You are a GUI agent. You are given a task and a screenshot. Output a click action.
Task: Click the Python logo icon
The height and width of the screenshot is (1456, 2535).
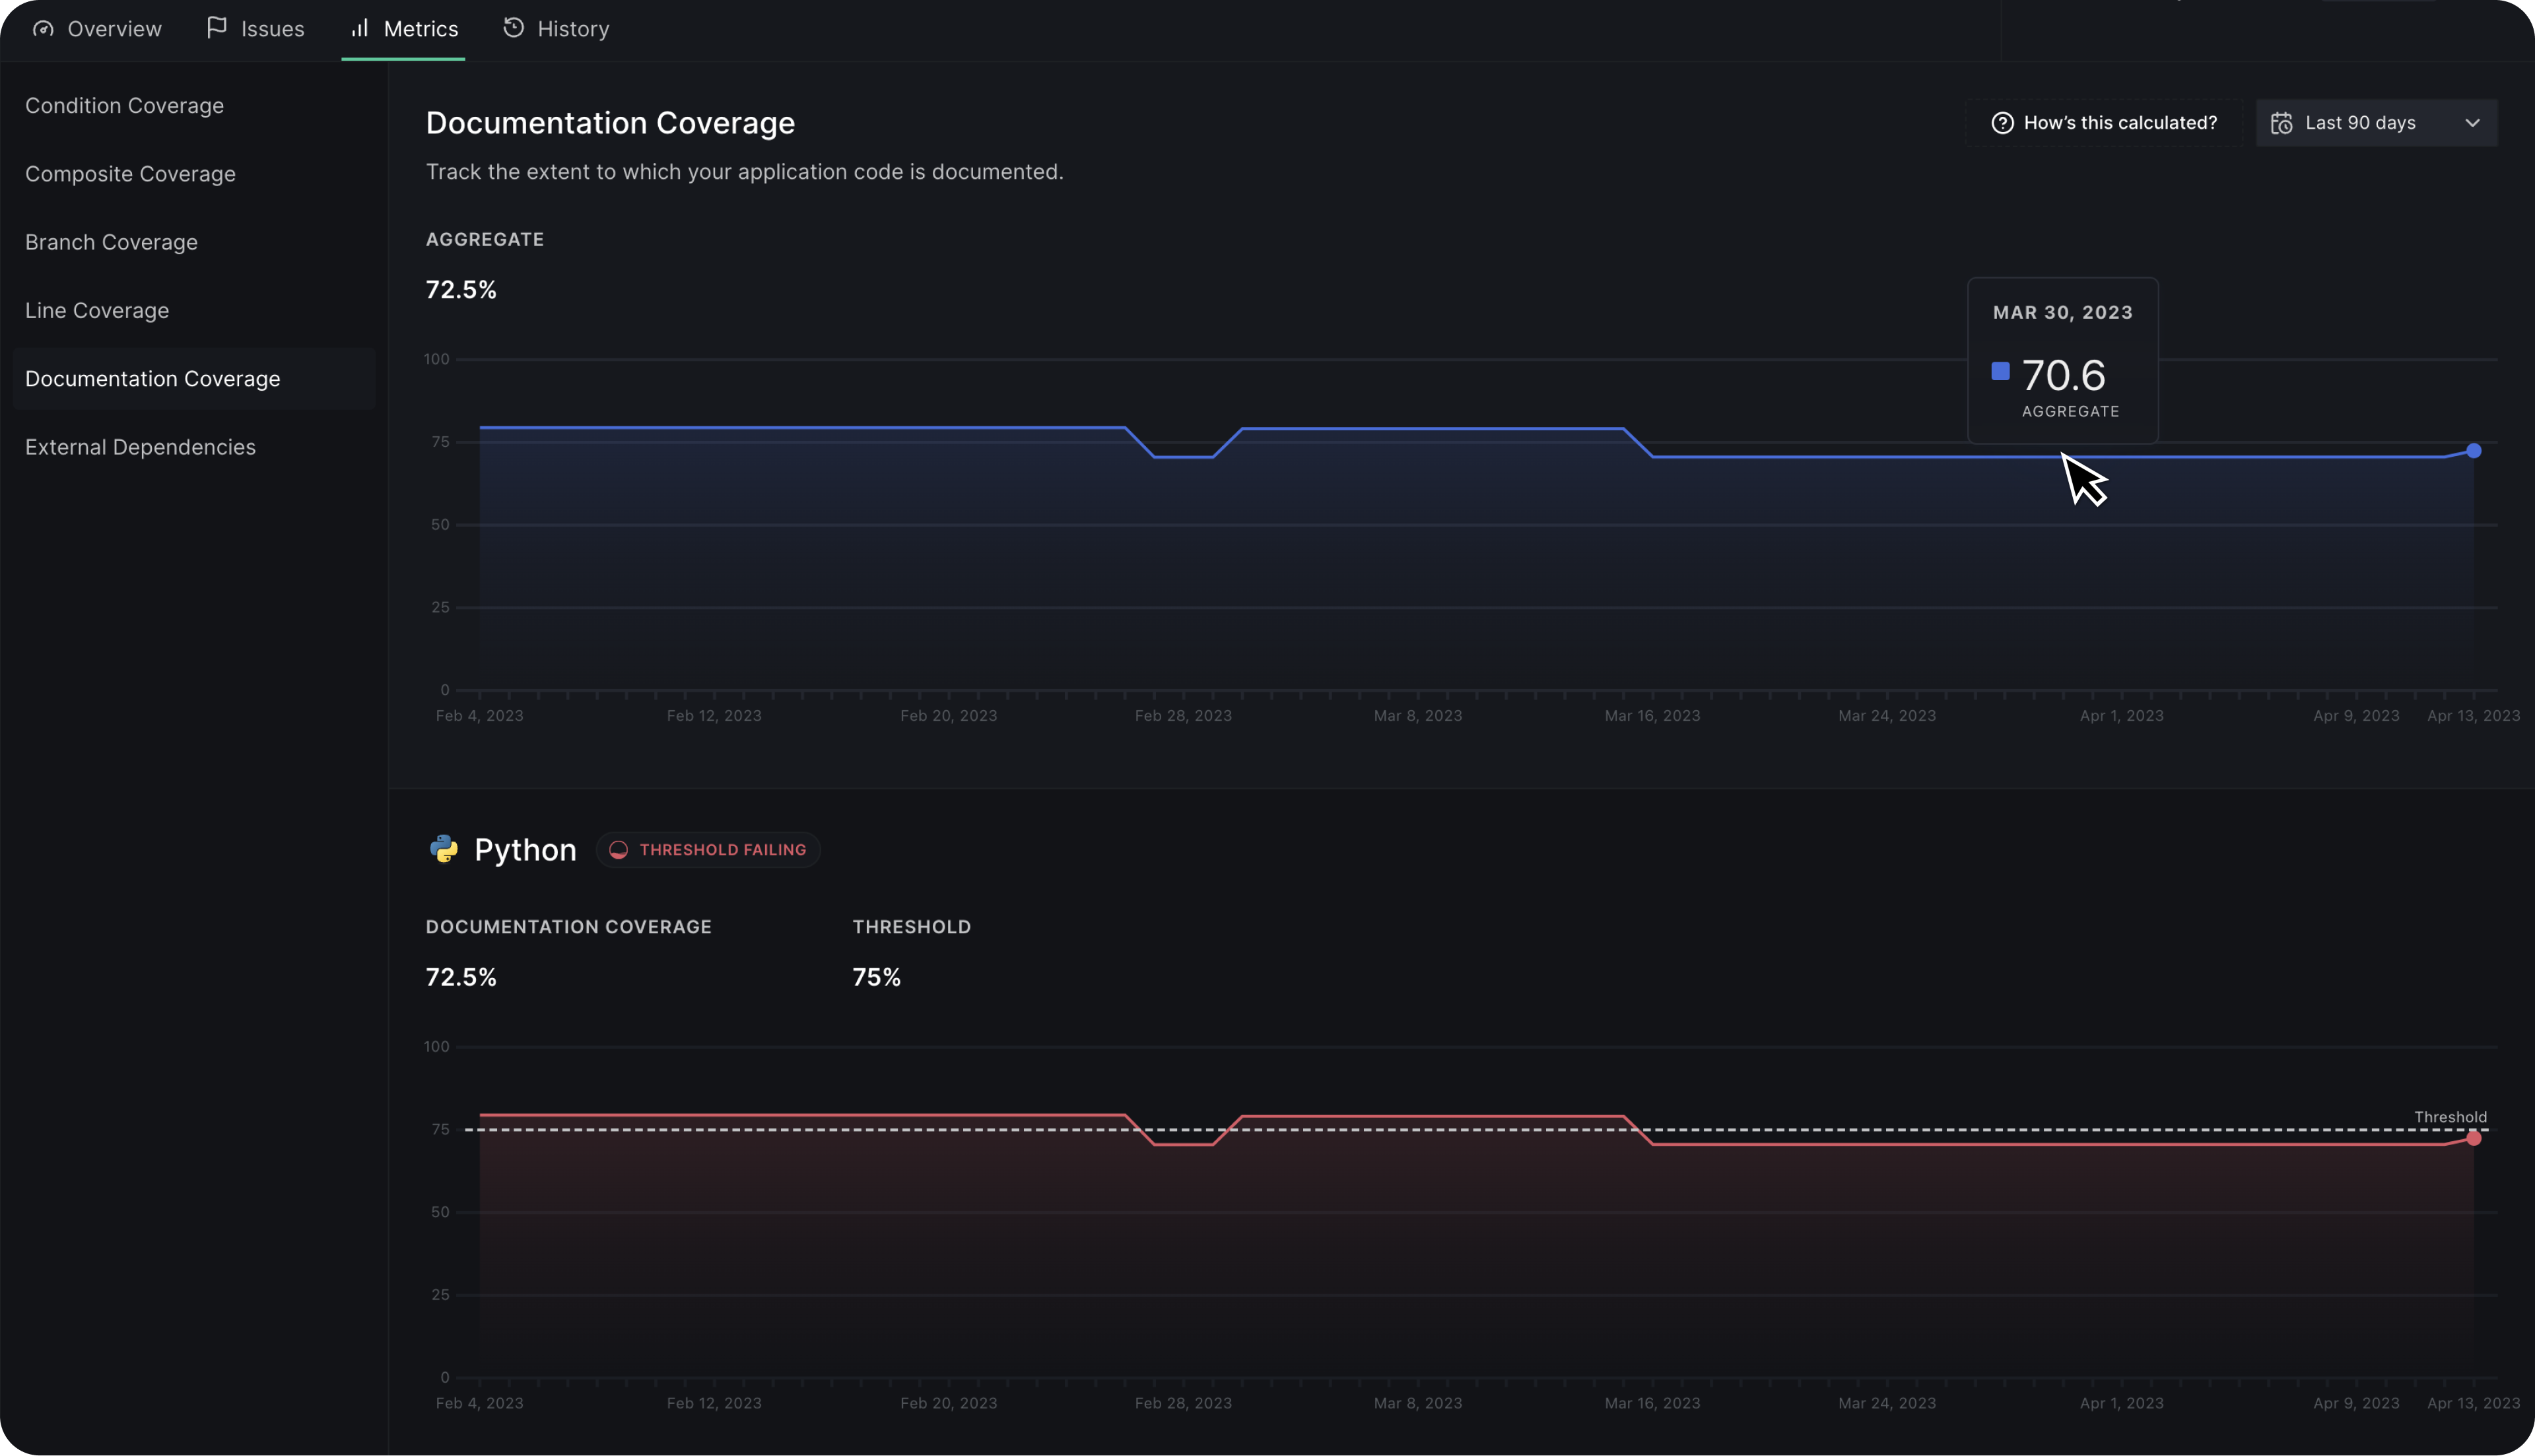pos(444,849)
